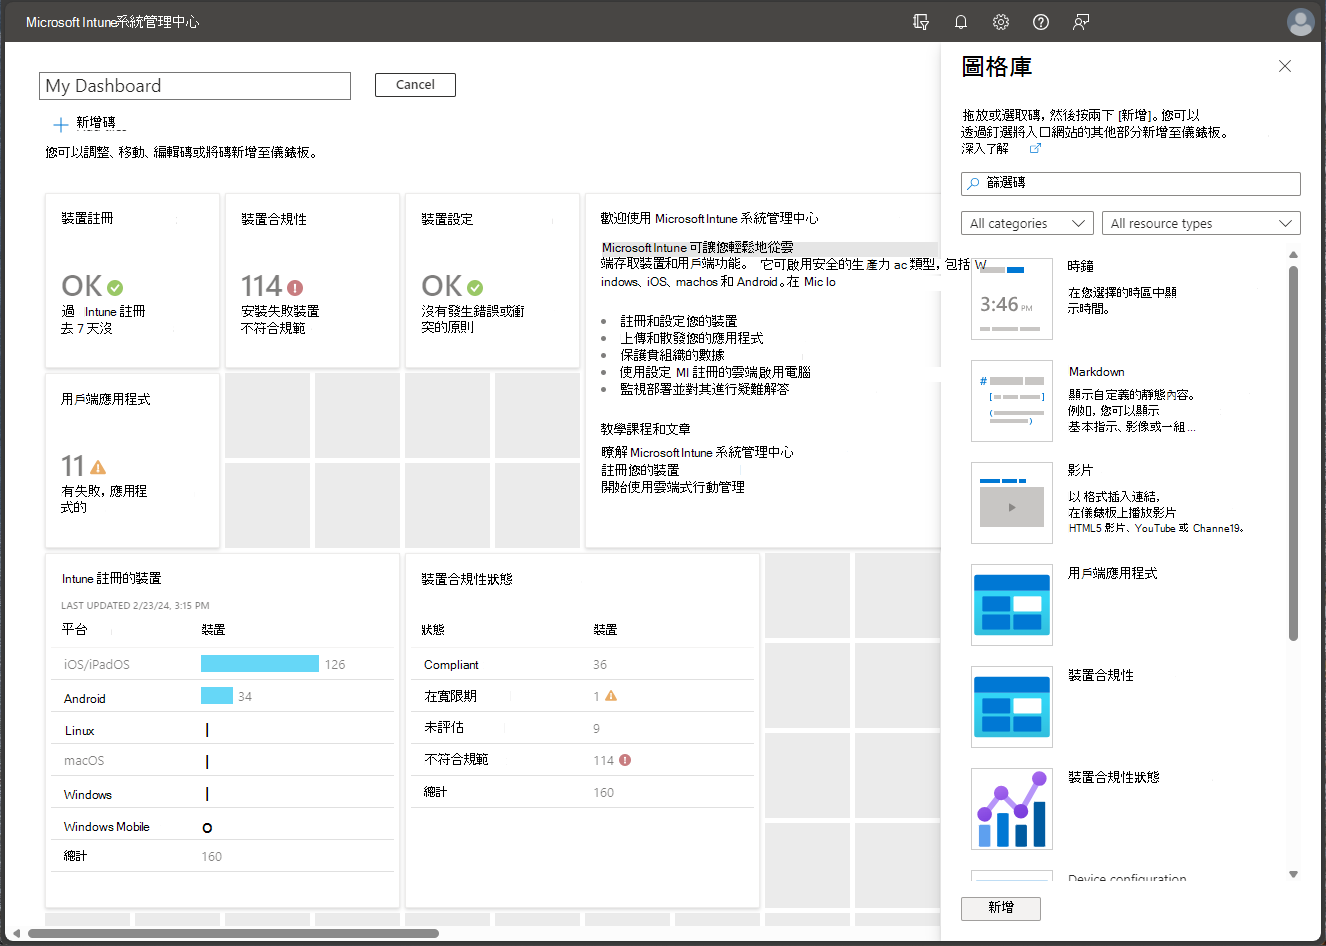This screenshot has width=1326, height=946.
Task: Open the All resource types dropdown
Action: click(1201, 223)
